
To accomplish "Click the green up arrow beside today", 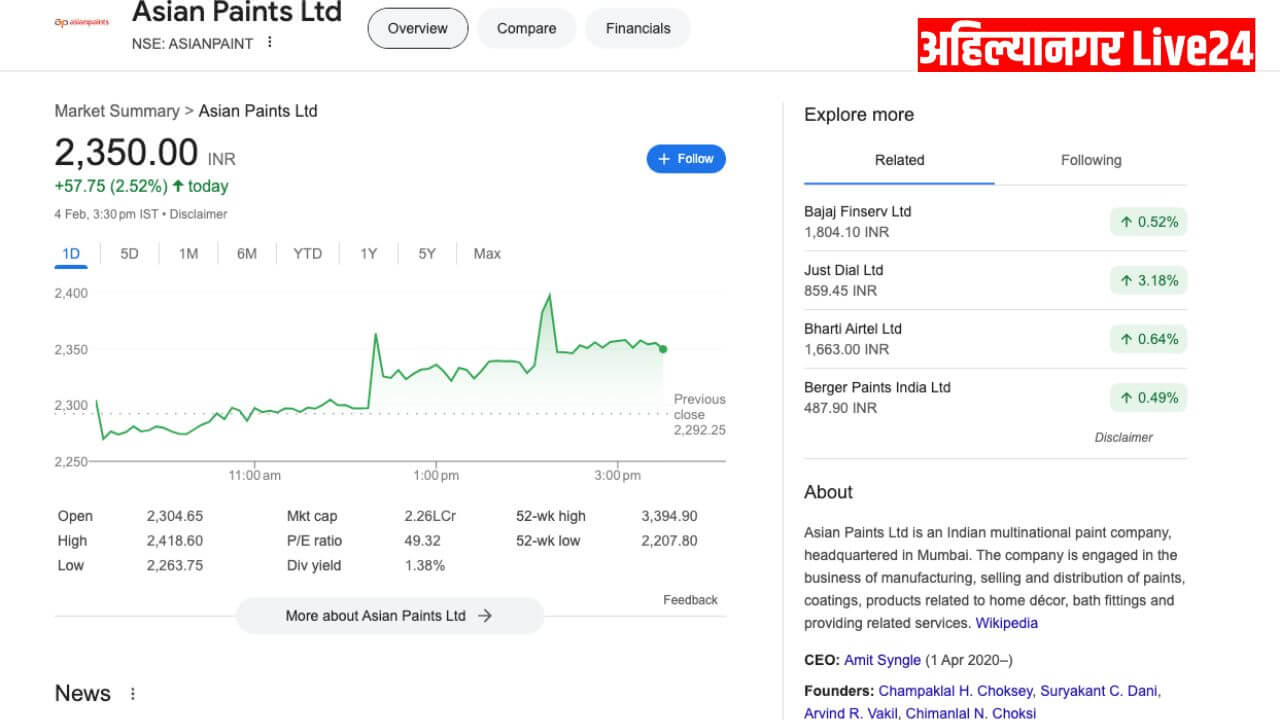I will click(x=178, y=186).
